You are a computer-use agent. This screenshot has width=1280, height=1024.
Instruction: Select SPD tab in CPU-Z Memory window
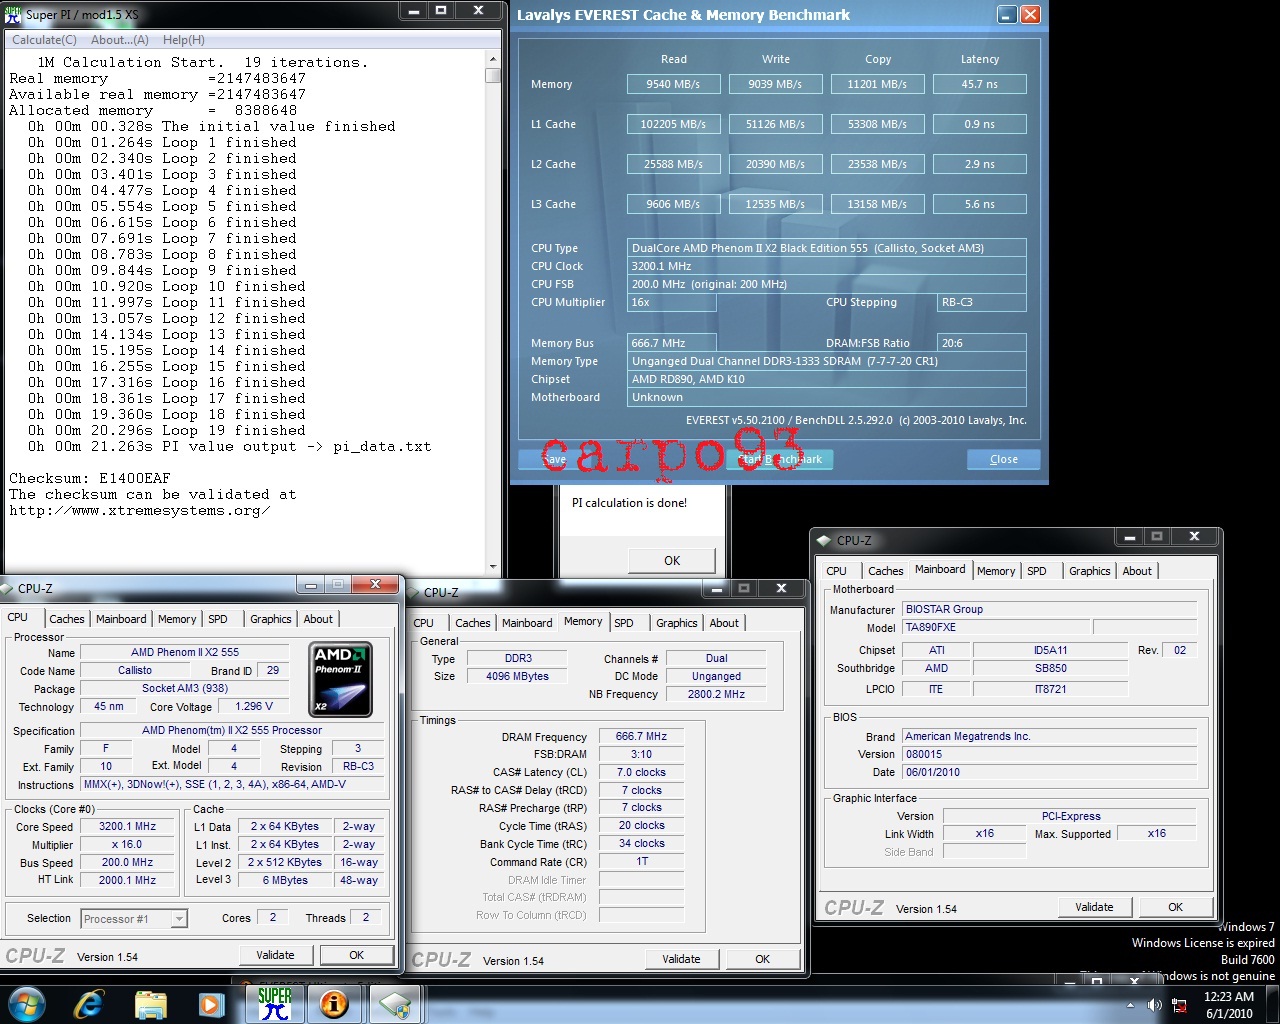[624, 623]
